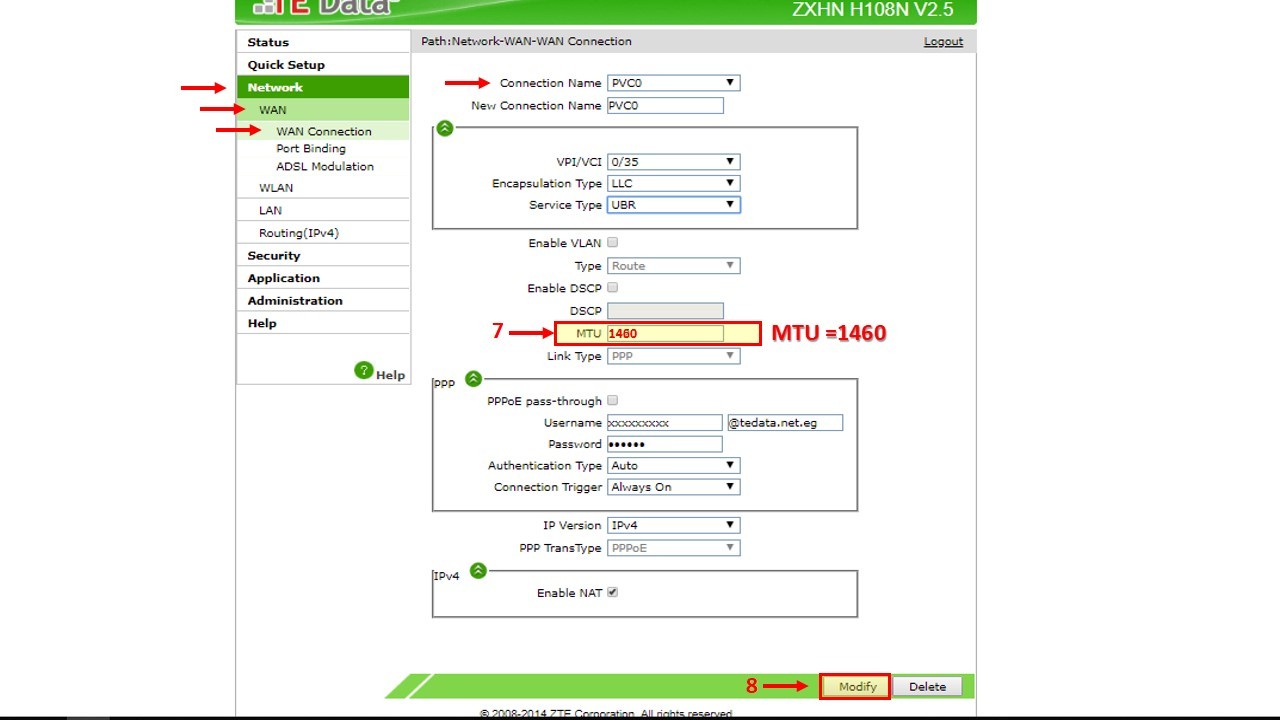Viewport: 1280px width, 720px height.
Task: Collapse the VPI/VCI section with its green chevron
Action: tap(445, 128)
